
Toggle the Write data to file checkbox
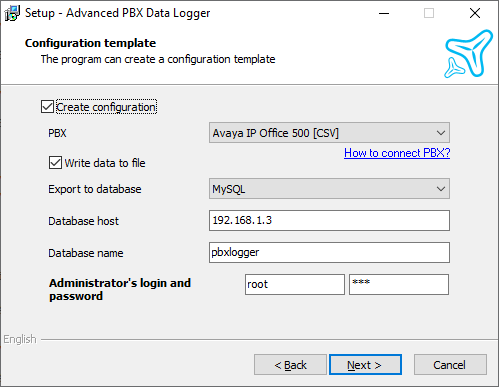(x=55, y=163)
